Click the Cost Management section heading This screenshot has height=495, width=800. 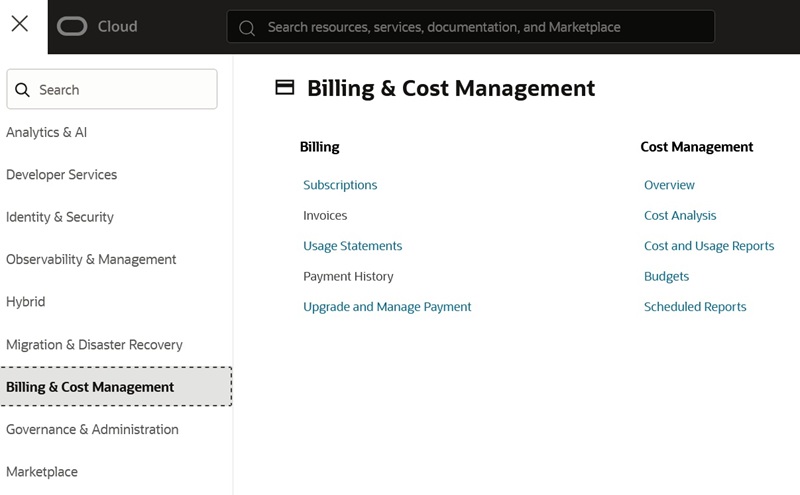696,147
